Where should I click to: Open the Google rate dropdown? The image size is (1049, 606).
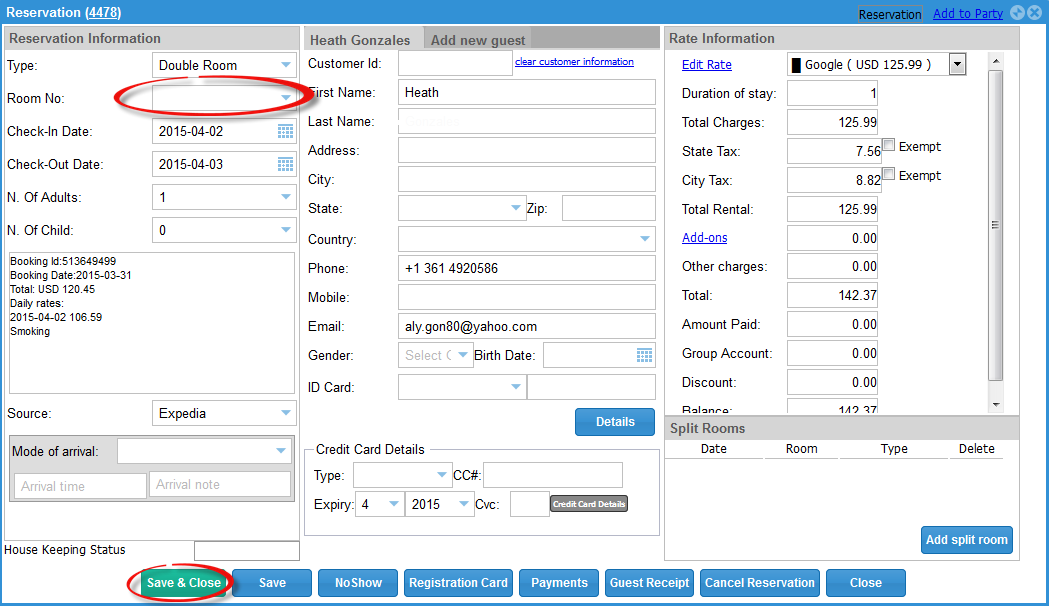[x=957, y=65]
